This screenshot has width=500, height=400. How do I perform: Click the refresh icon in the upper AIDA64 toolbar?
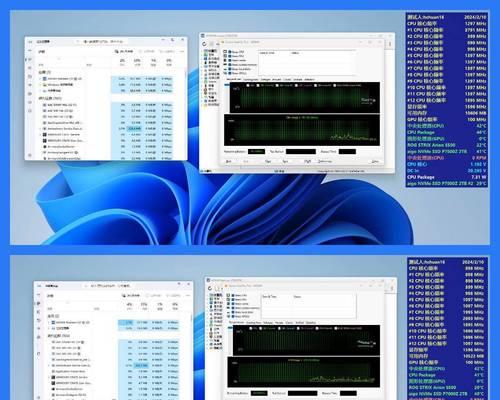(204, 44)
